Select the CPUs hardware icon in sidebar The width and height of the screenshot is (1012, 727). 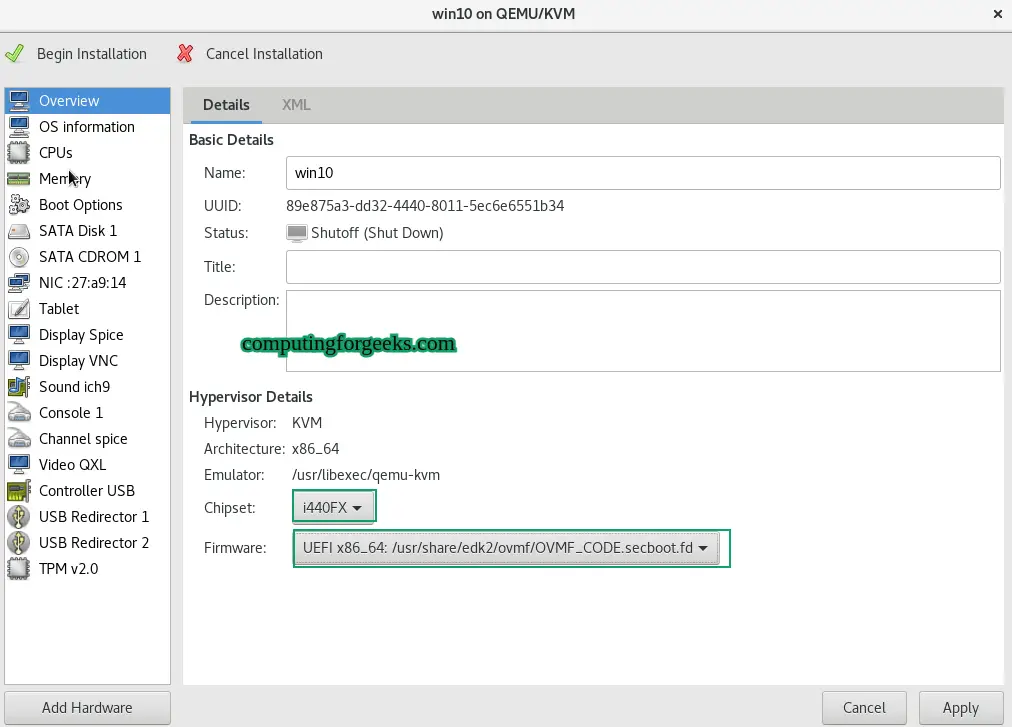coord(20,153)
